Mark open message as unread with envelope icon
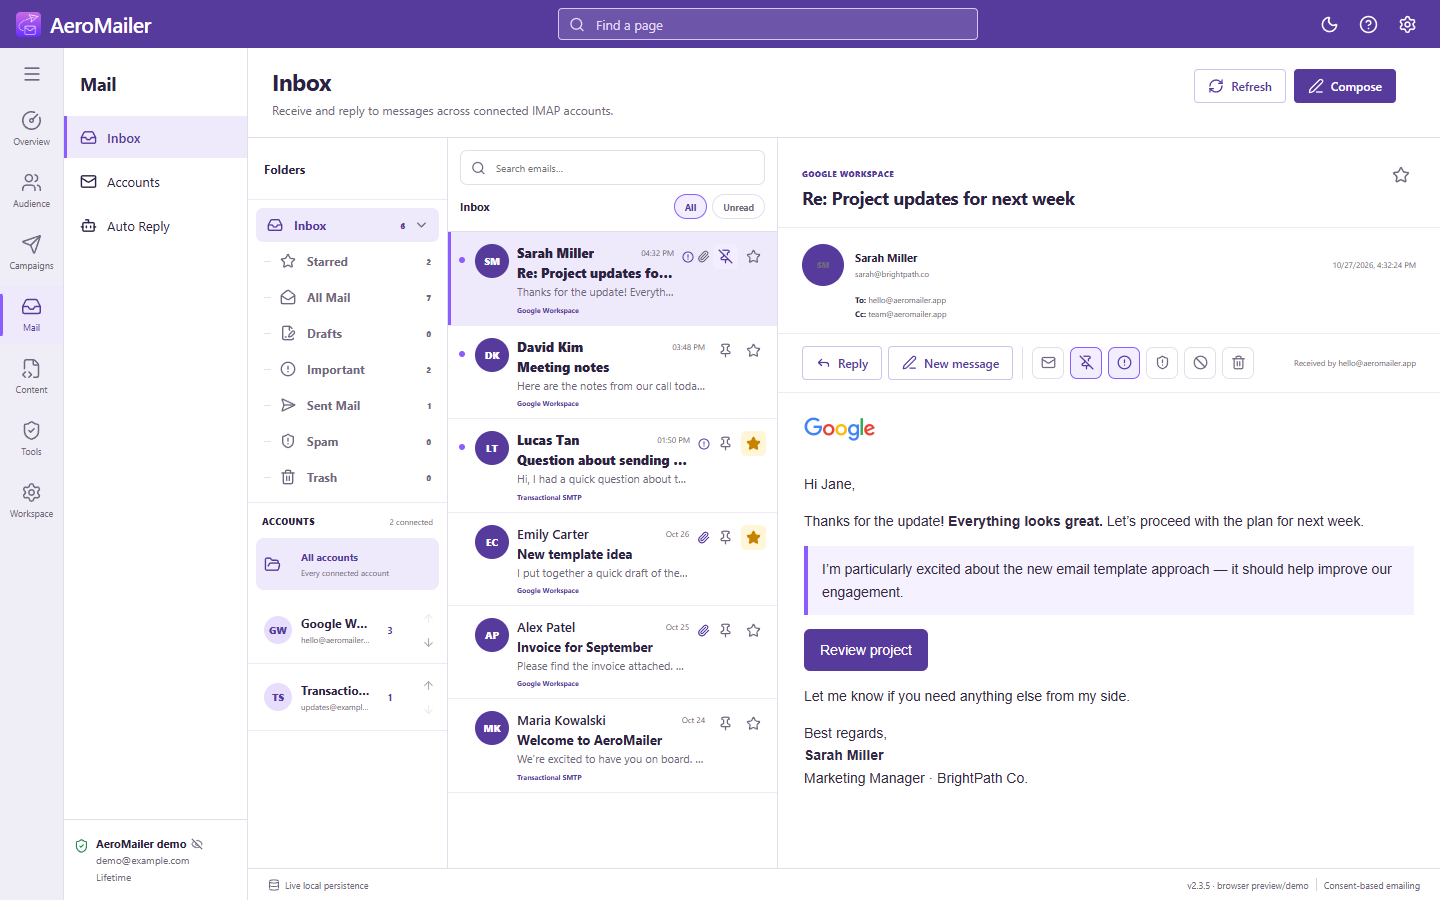This screenshot has height=900, width=1440. [x=1048, y=363]
